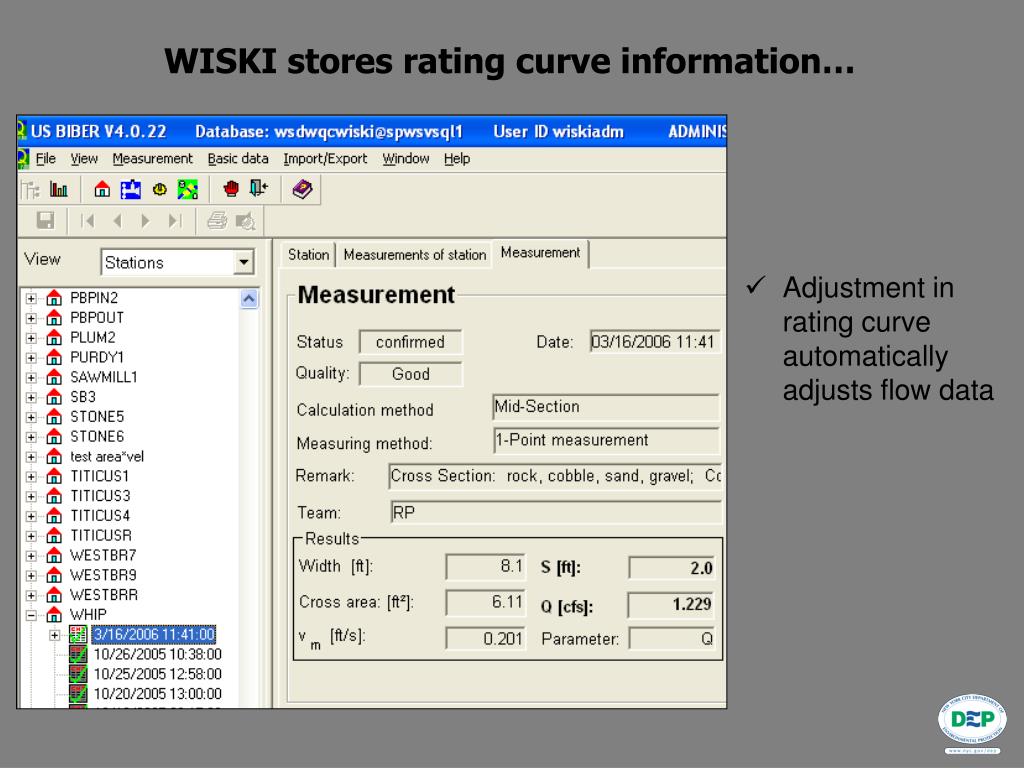Click the house icon beside TITICUS1
Viewport: 1024px width, 768px height.
click(x=54, y=477)
